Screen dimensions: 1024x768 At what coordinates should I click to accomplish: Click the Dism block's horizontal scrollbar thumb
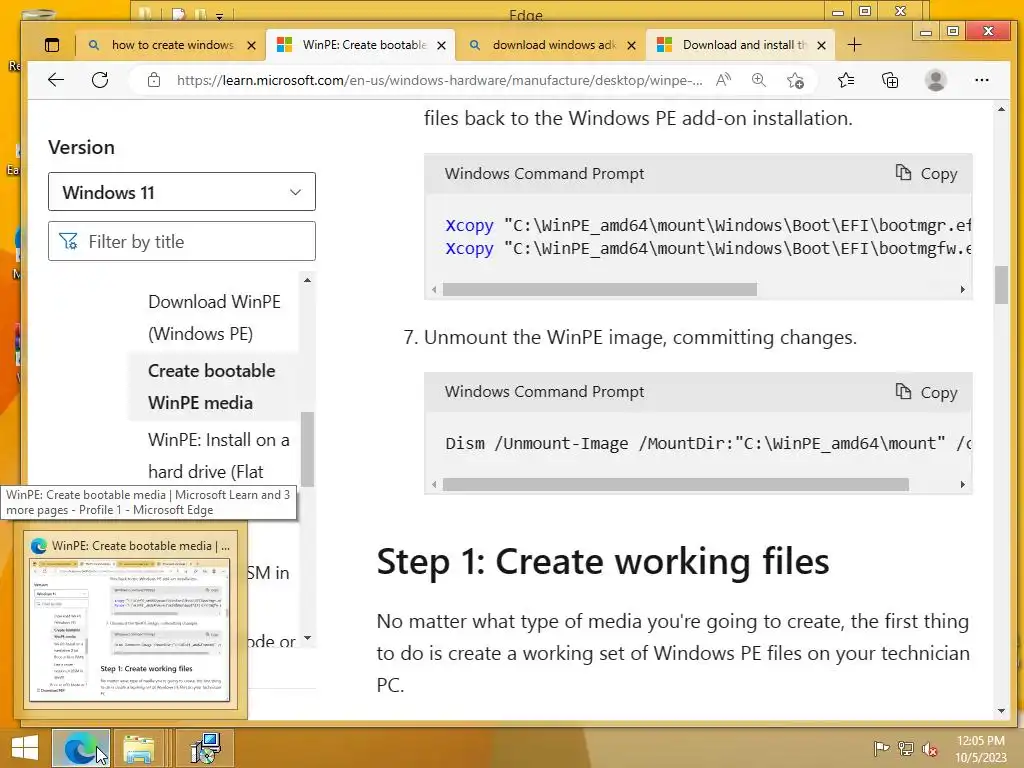(x=675, y=485)
